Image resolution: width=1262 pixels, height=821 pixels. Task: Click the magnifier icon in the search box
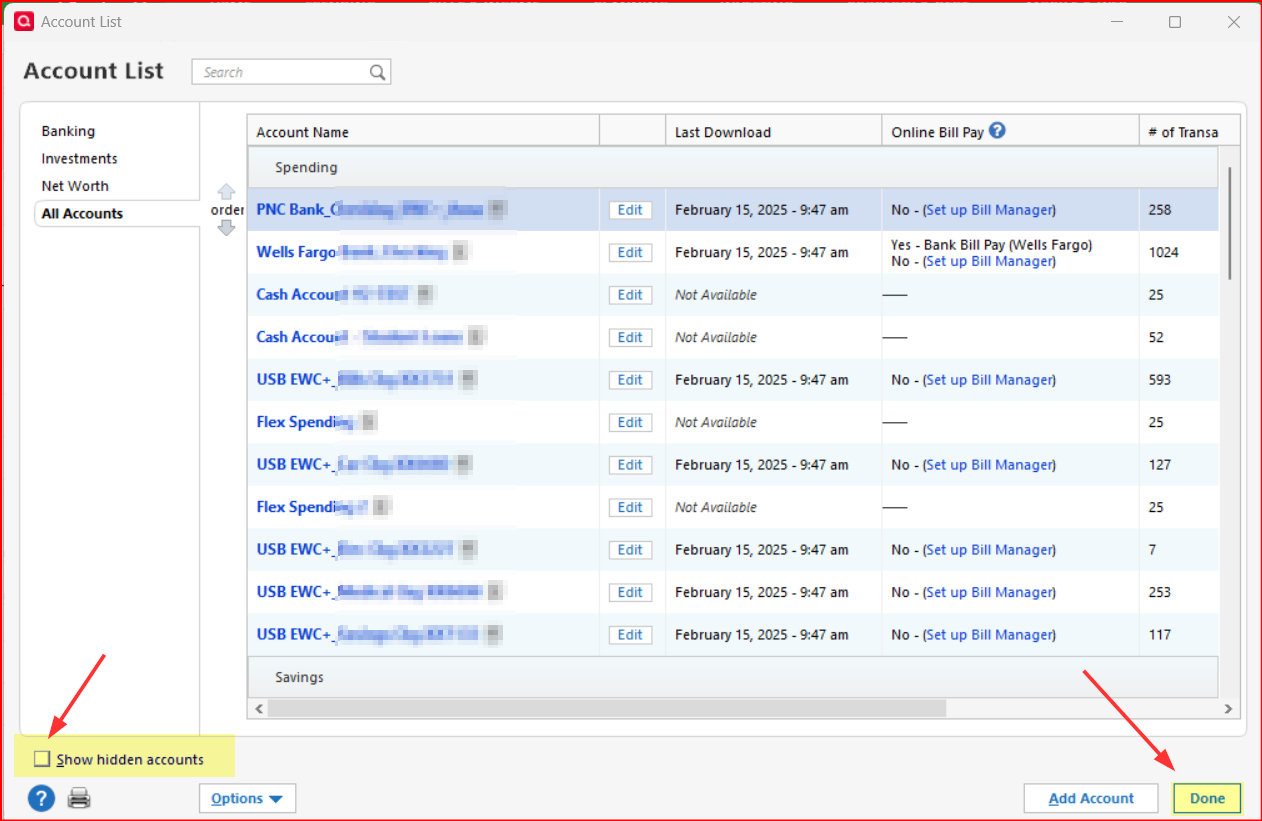click(377, 72)
